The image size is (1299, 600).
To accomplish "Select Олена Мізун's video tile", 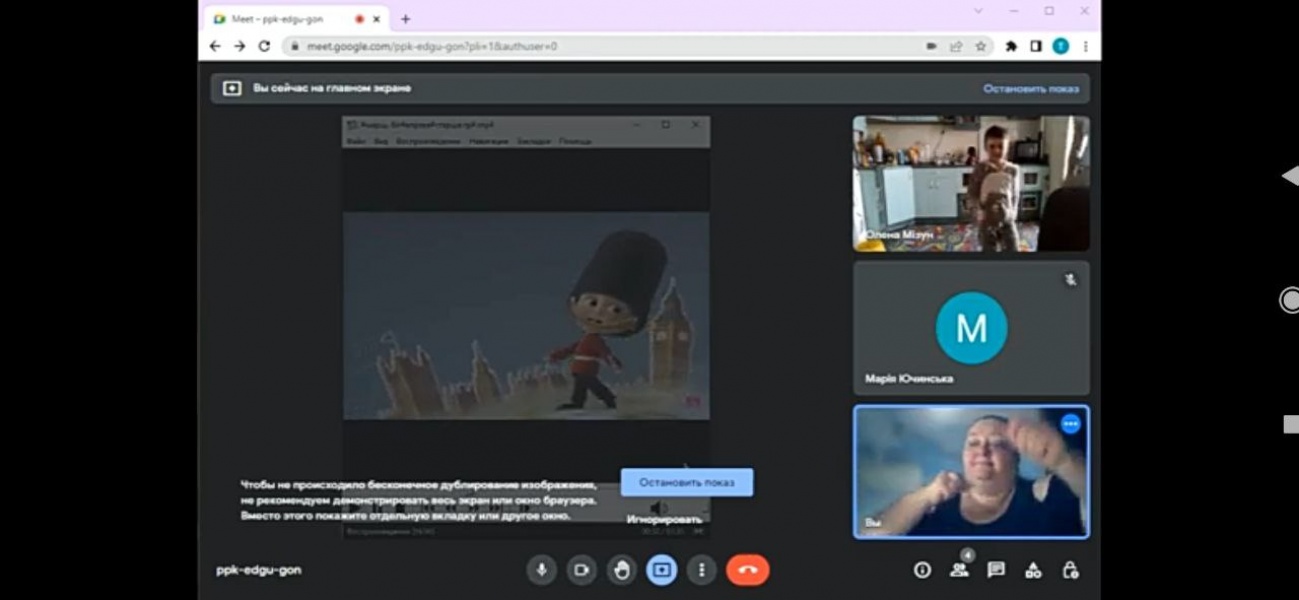I will 970,183.
